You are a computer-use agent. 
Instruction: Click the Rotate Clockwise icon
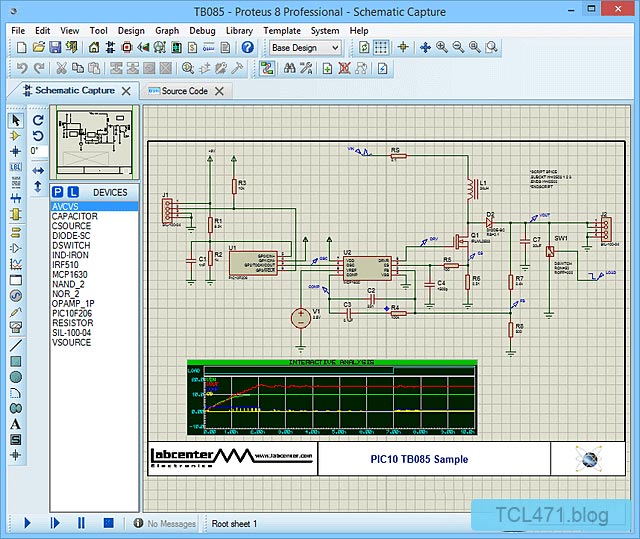coord(38,120)
